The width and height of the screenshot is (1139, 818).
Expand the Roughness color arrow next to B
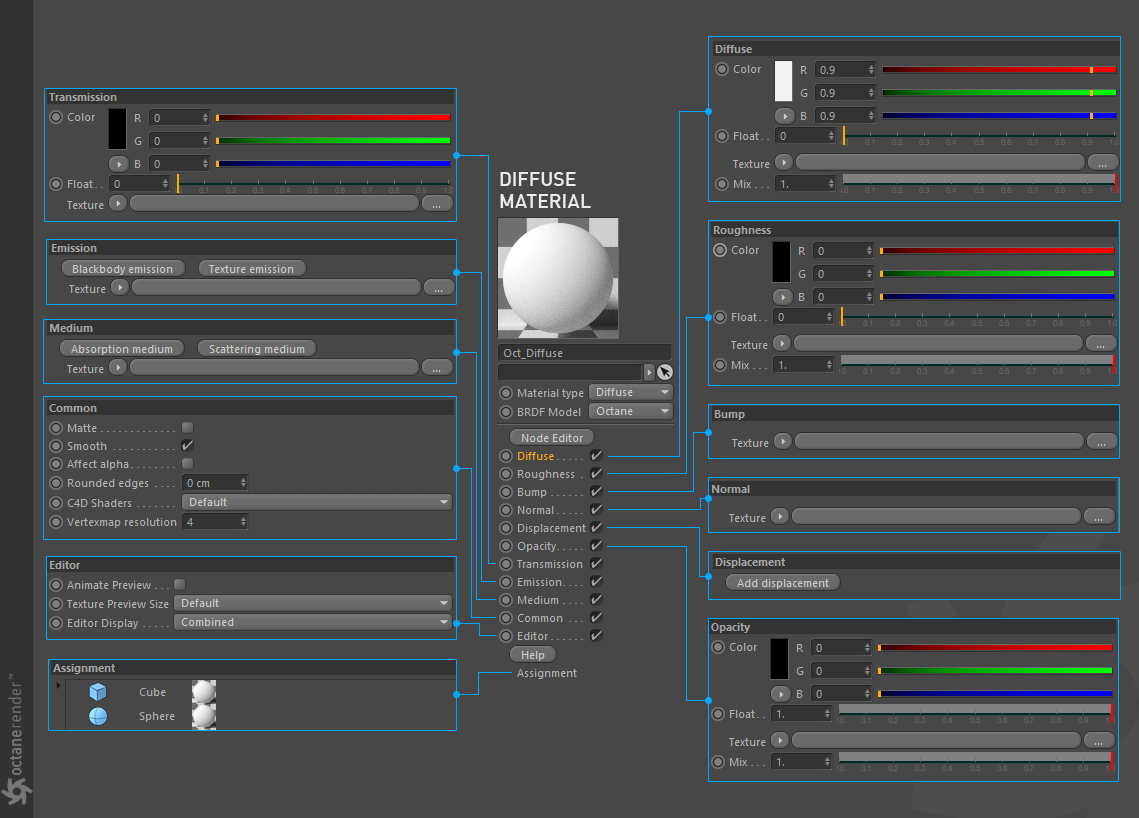(782, 296)
